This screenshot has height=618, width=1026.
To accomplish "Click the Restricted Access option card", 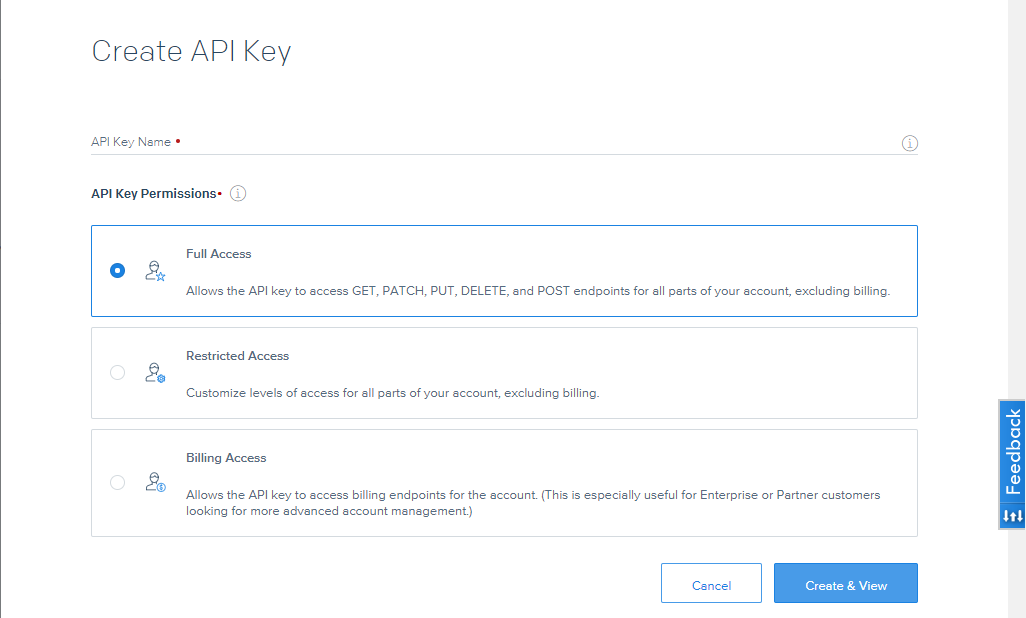I will tap(504, 372).
